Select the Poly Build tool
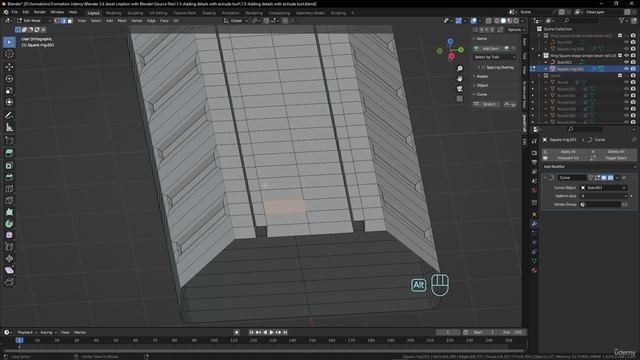Viewport: 640px width, 360px height. point(9,212)
